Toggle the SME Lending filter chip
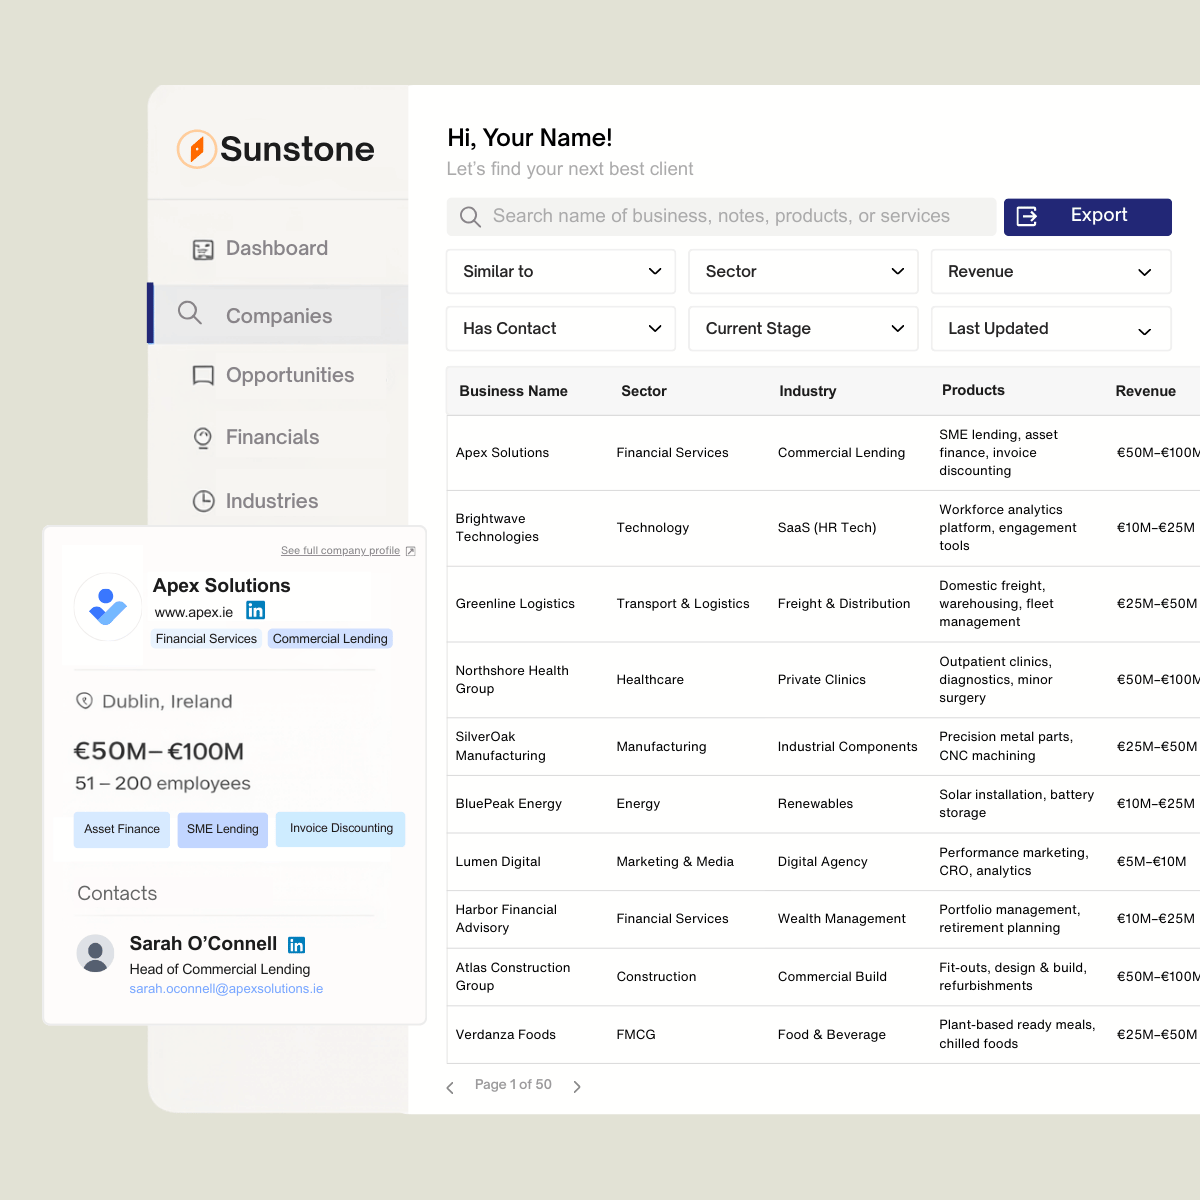The image size is (1200, 1200). [222, 829]
